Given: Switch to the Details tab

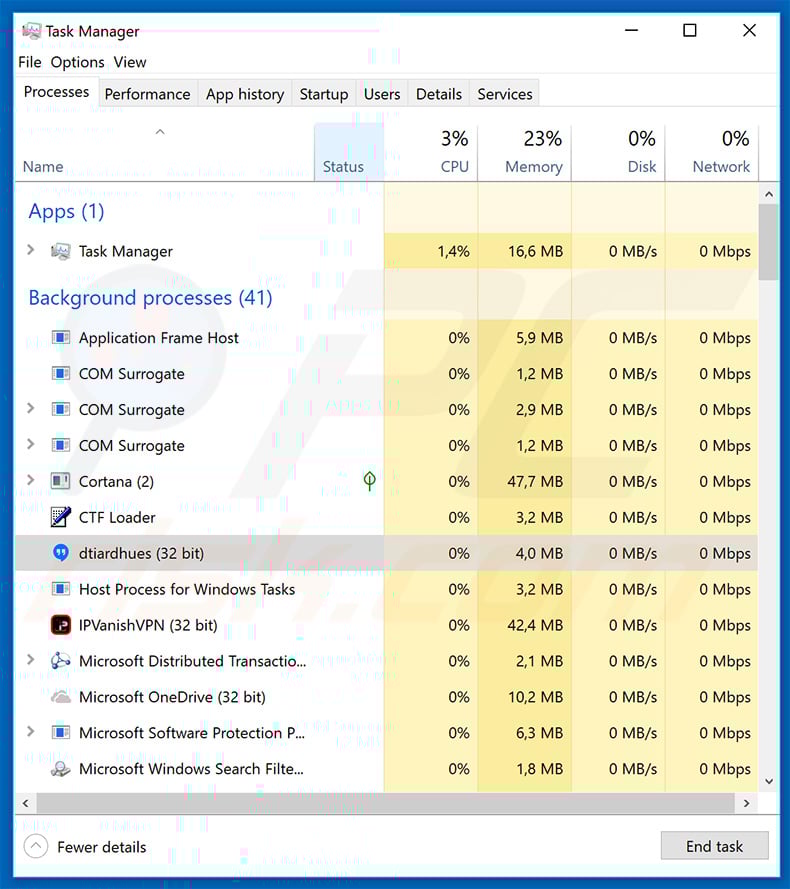Looking at the screenshot, I should click(439, 94).
